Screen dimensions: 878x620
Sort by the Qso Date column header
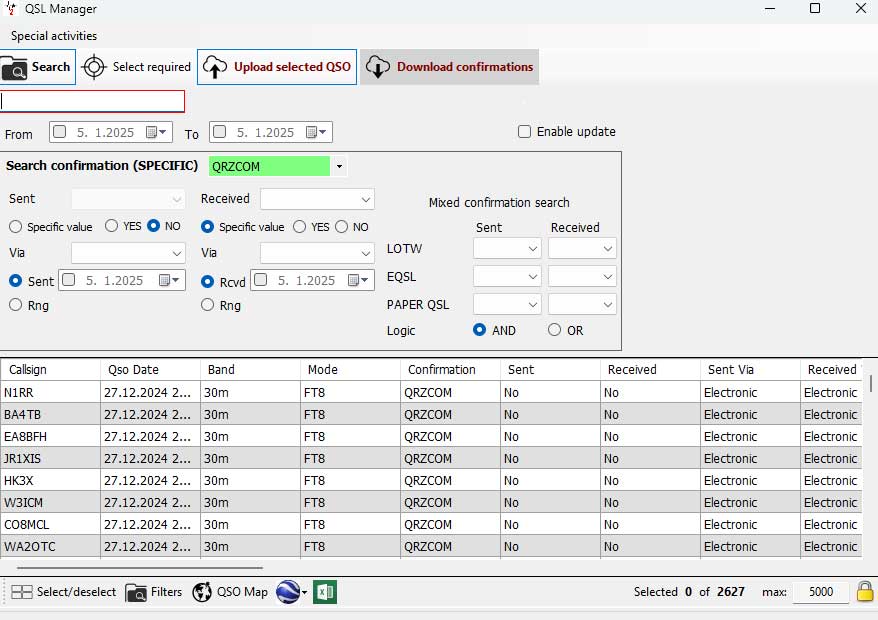click(151, 370)
